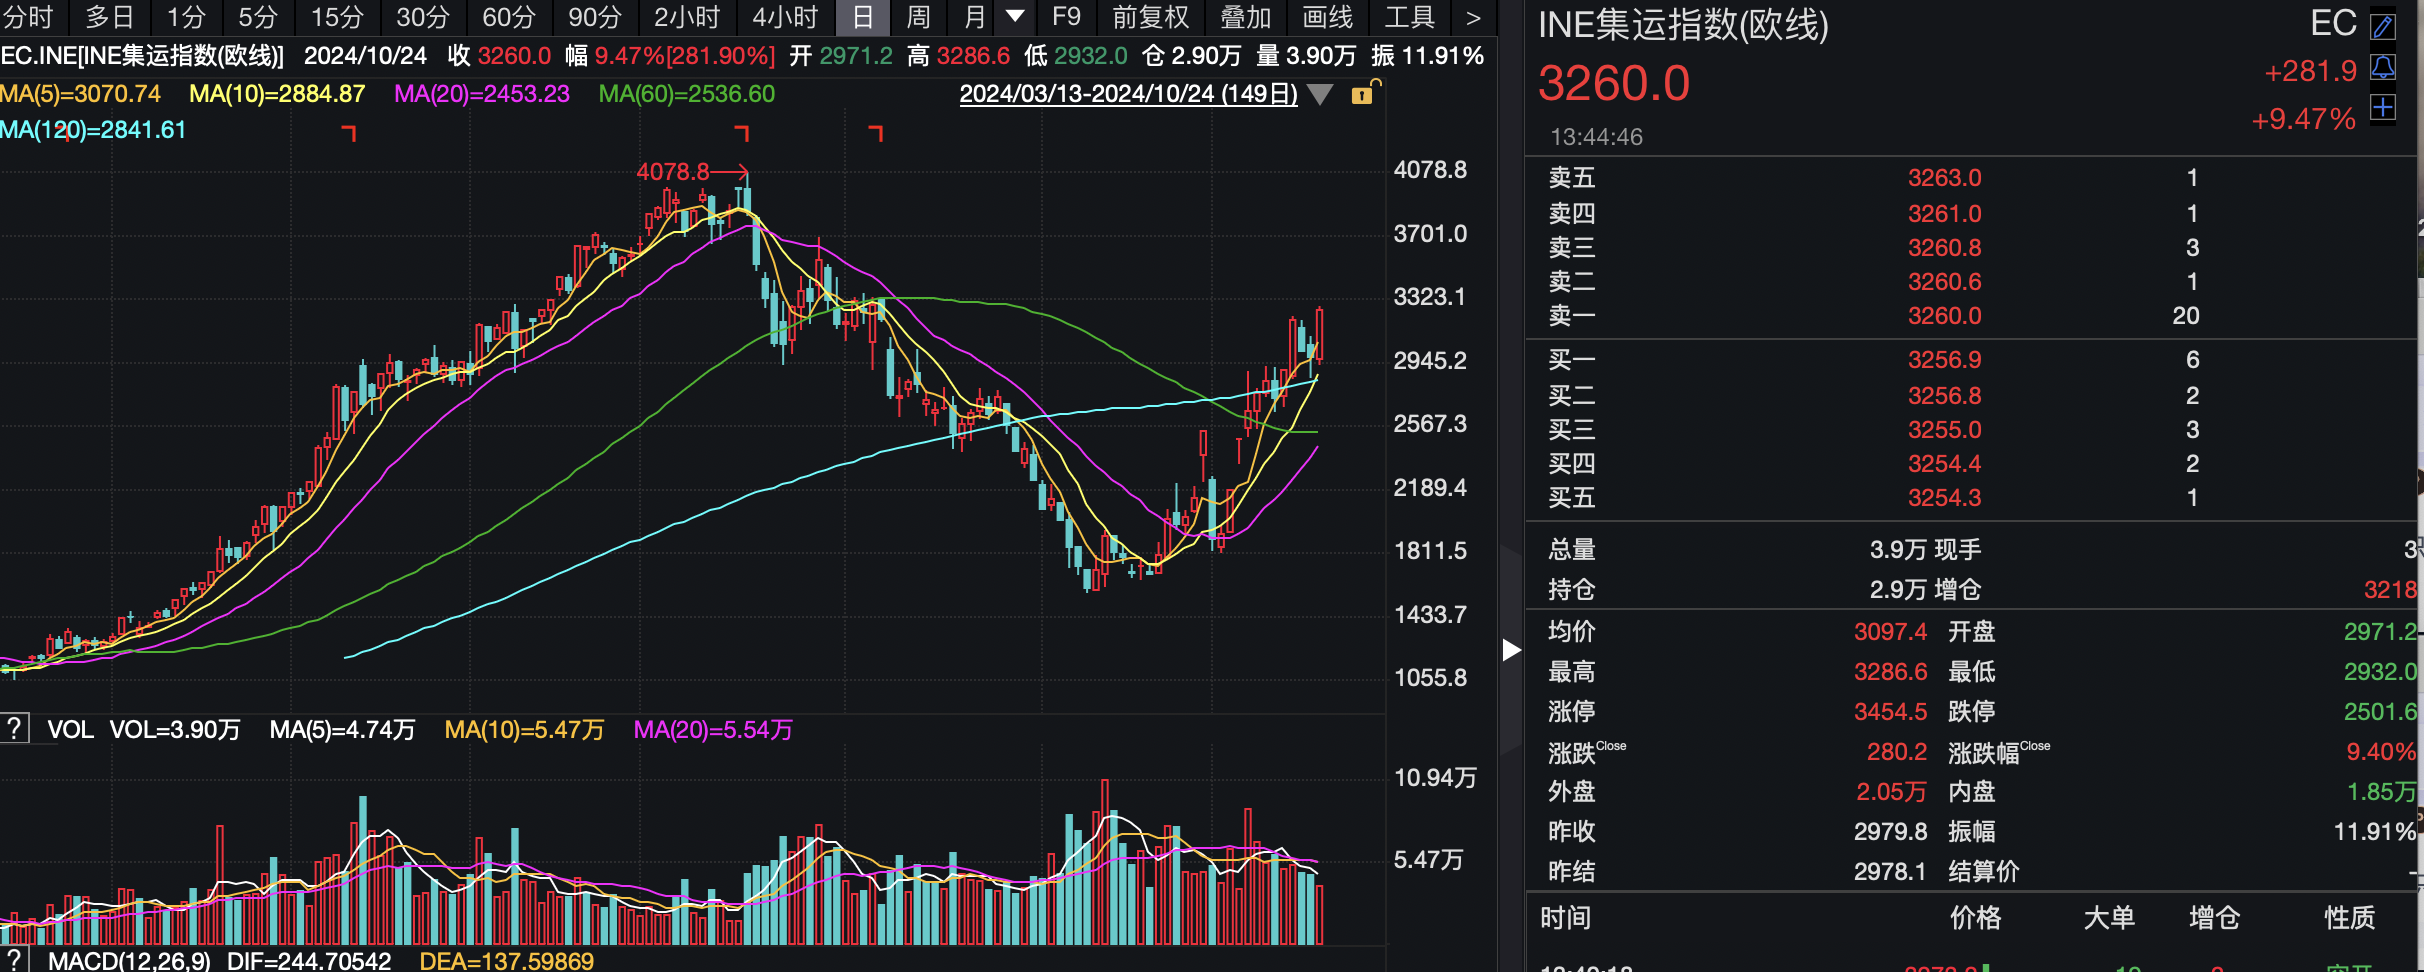This screenshot has height=972, width=2424.
Task: Collapse right quote panel with white triangle
Action: 1511,651
